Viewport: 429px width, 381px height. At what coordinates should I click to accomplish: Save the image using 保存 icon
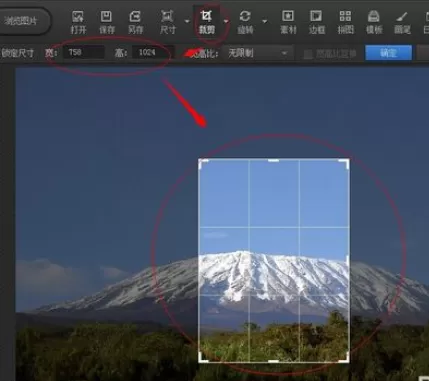point(106,22)
